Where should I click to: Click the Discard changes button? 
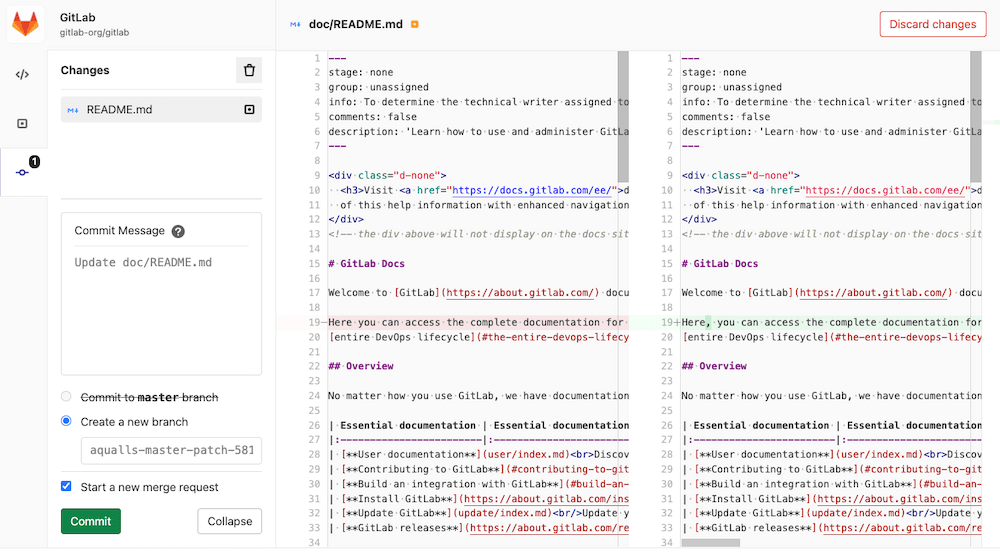[x=932, y=24]
